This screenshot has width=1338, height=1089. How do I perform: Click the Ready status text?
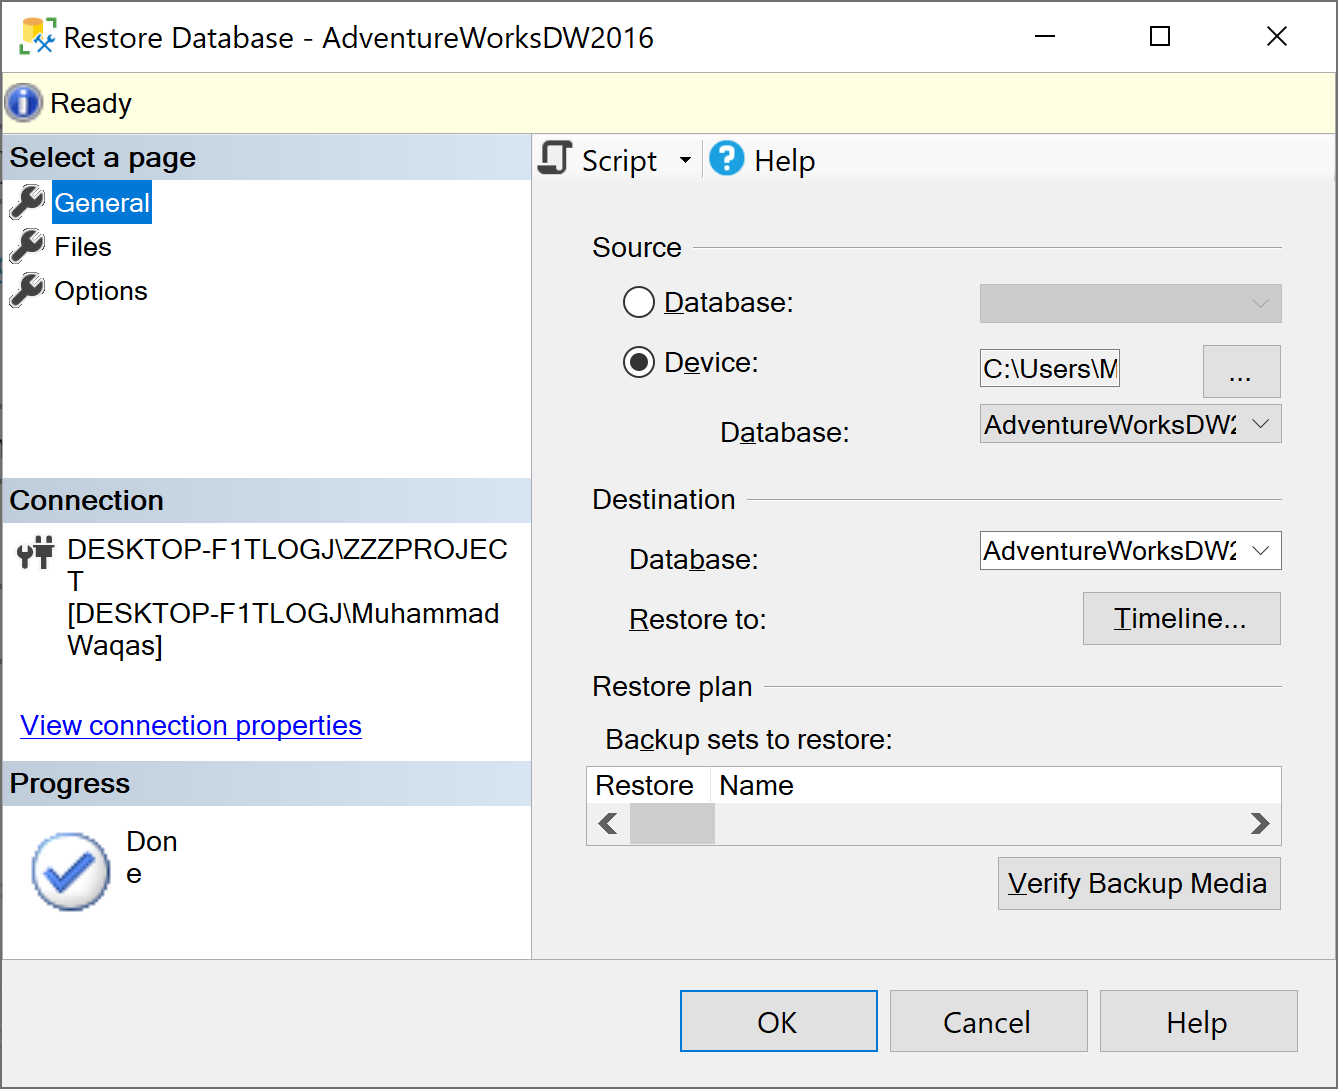pyautogui.click(x=91, y=103)
